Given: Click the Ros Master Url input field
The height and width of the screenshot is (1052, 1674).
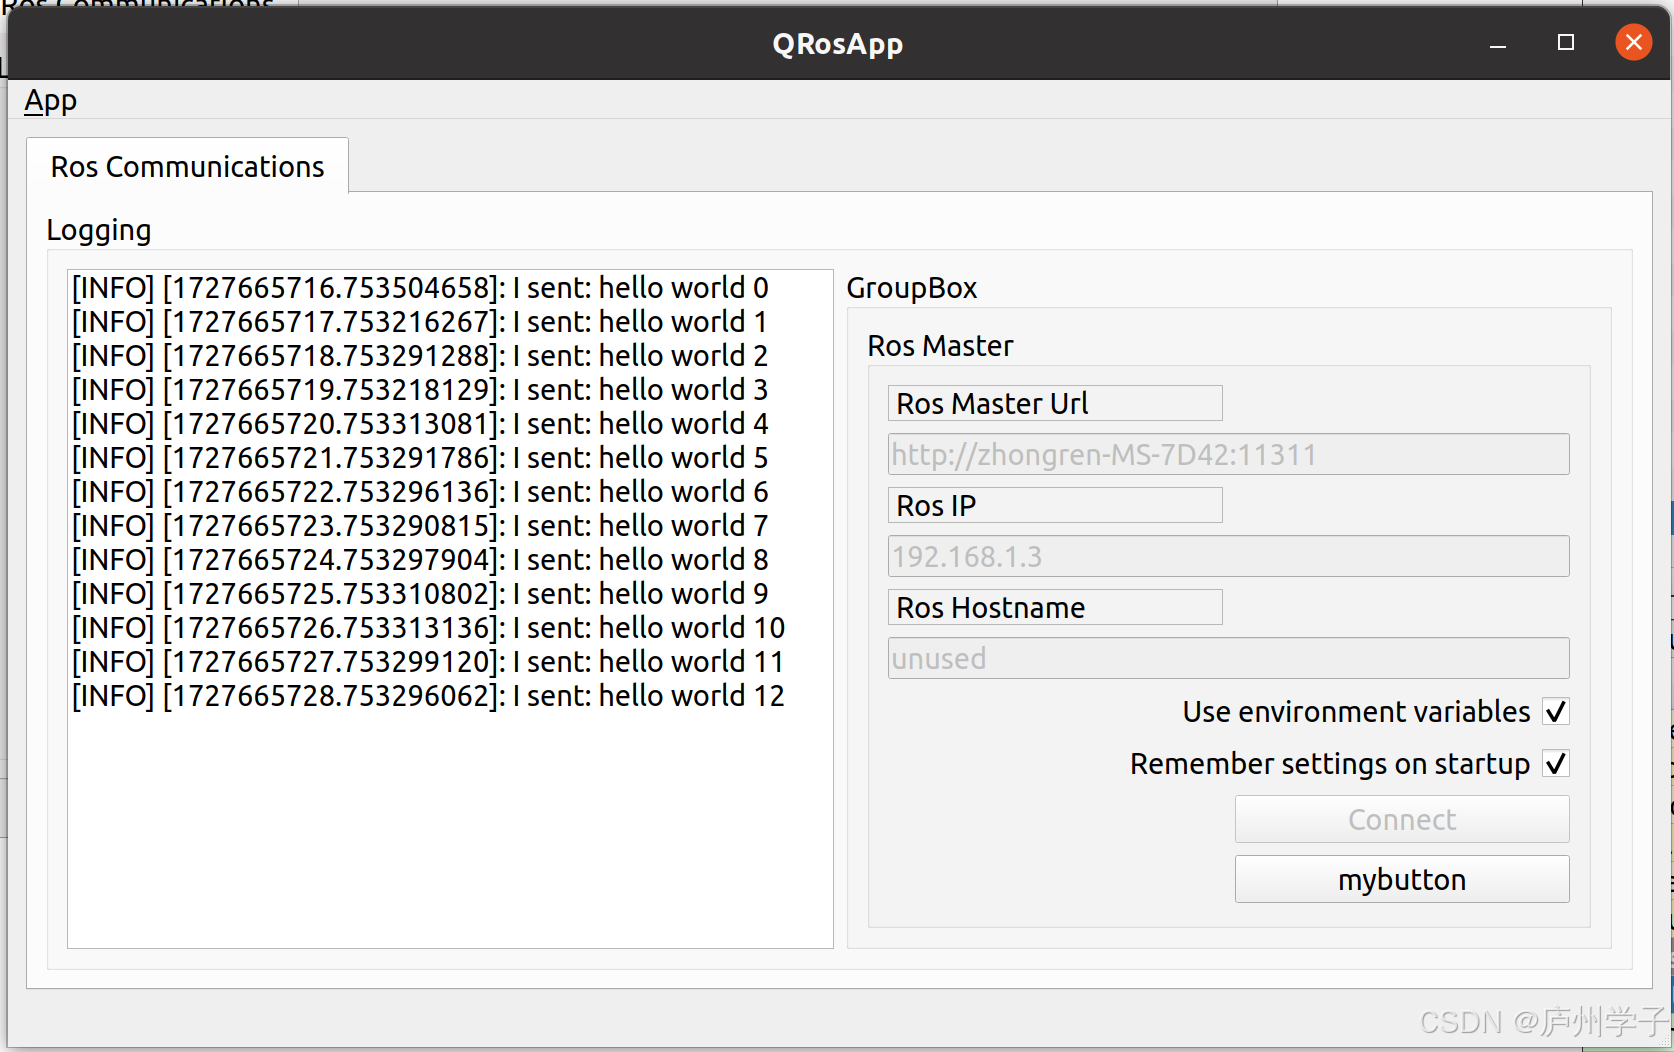Looking at the screenshot, I should coord(1228,454).
